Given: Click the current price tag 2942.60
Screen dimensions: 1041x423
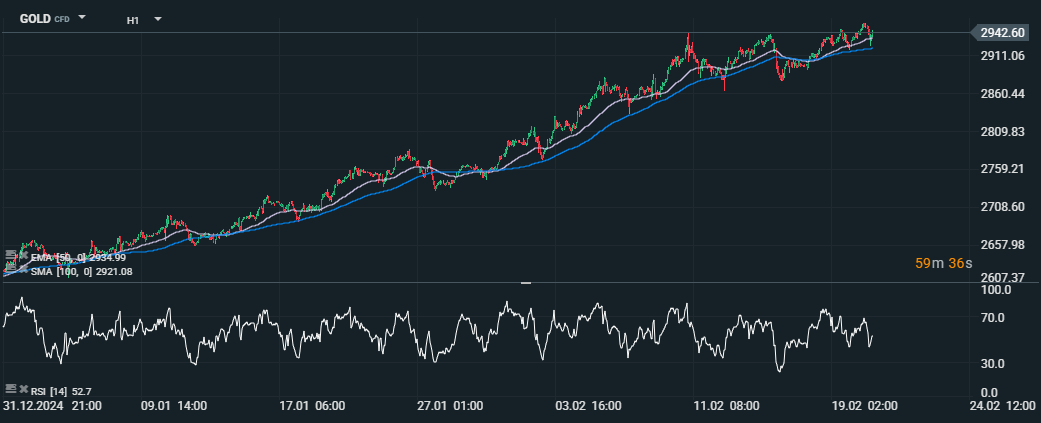Looking at the screenshot, I should pos(1001,33).
